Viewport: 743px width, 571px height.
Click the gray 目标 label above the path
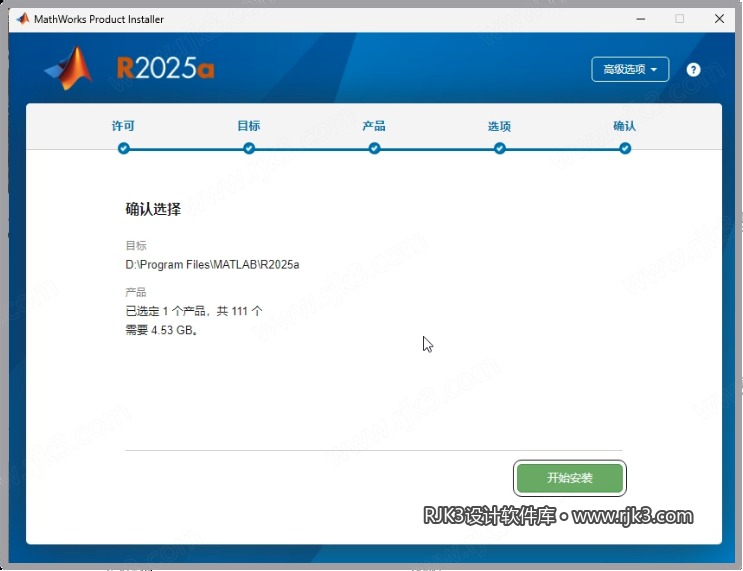pos(136,245)
